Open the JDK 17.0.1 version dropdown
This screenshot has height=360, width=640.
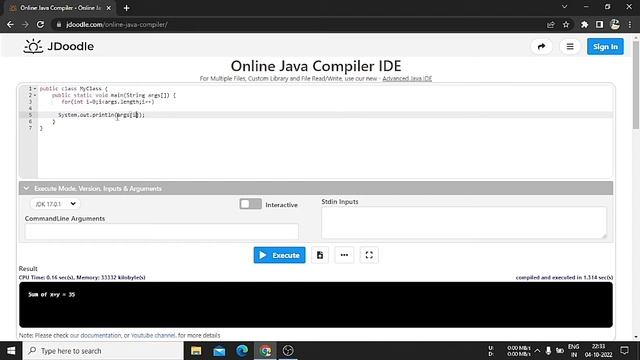[55, 204]
